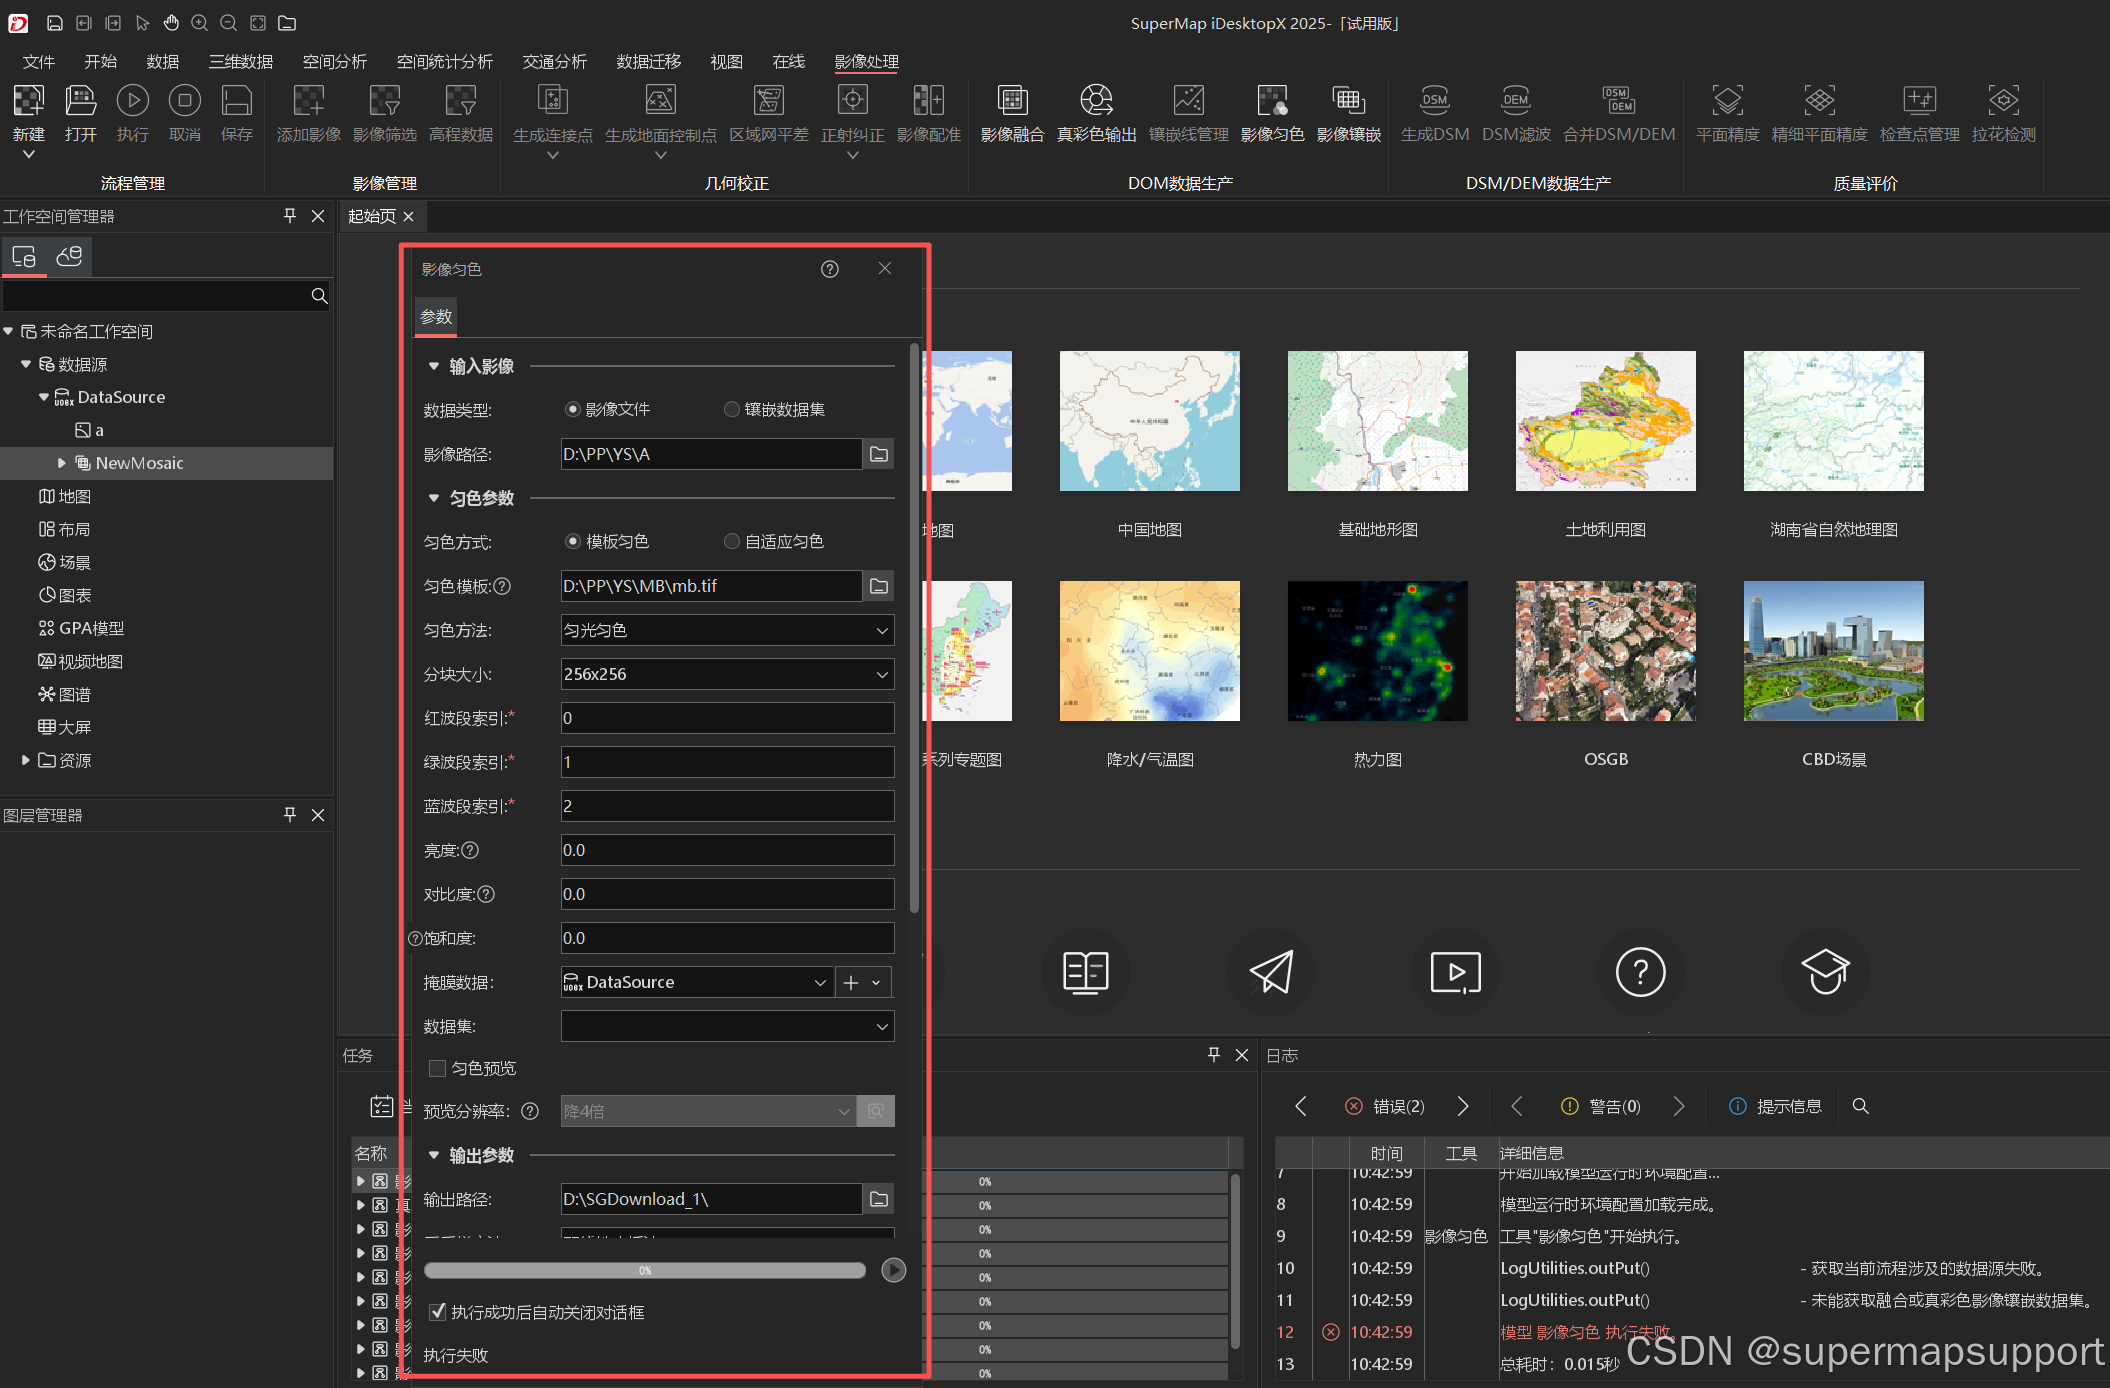Click the 打开 workflow icon
The image size is (2110, 1388).
pos(80,102)
